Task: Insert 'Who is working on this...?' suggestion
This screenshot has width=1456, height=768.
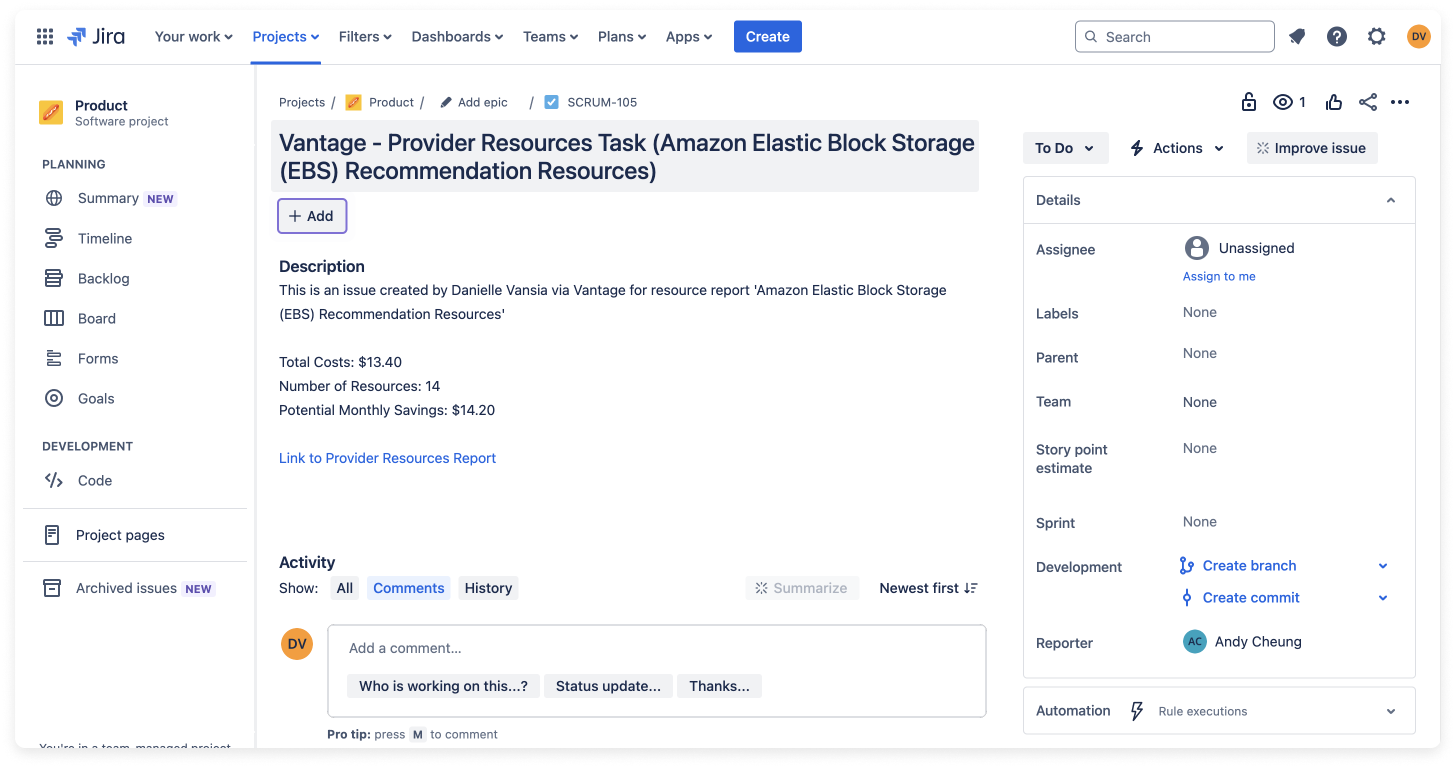Action: [x=444, y=686]
